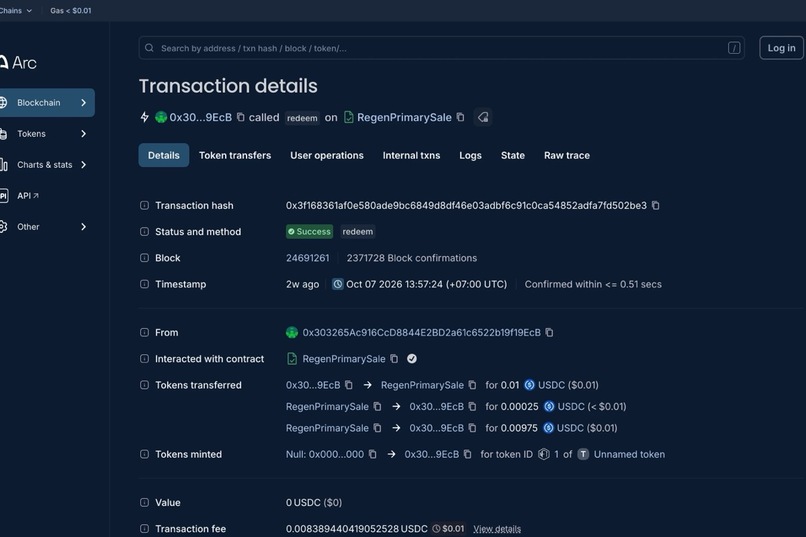Open block 24691261
Viewport: 806px width, 537px height.
click(x=307, y=258)
